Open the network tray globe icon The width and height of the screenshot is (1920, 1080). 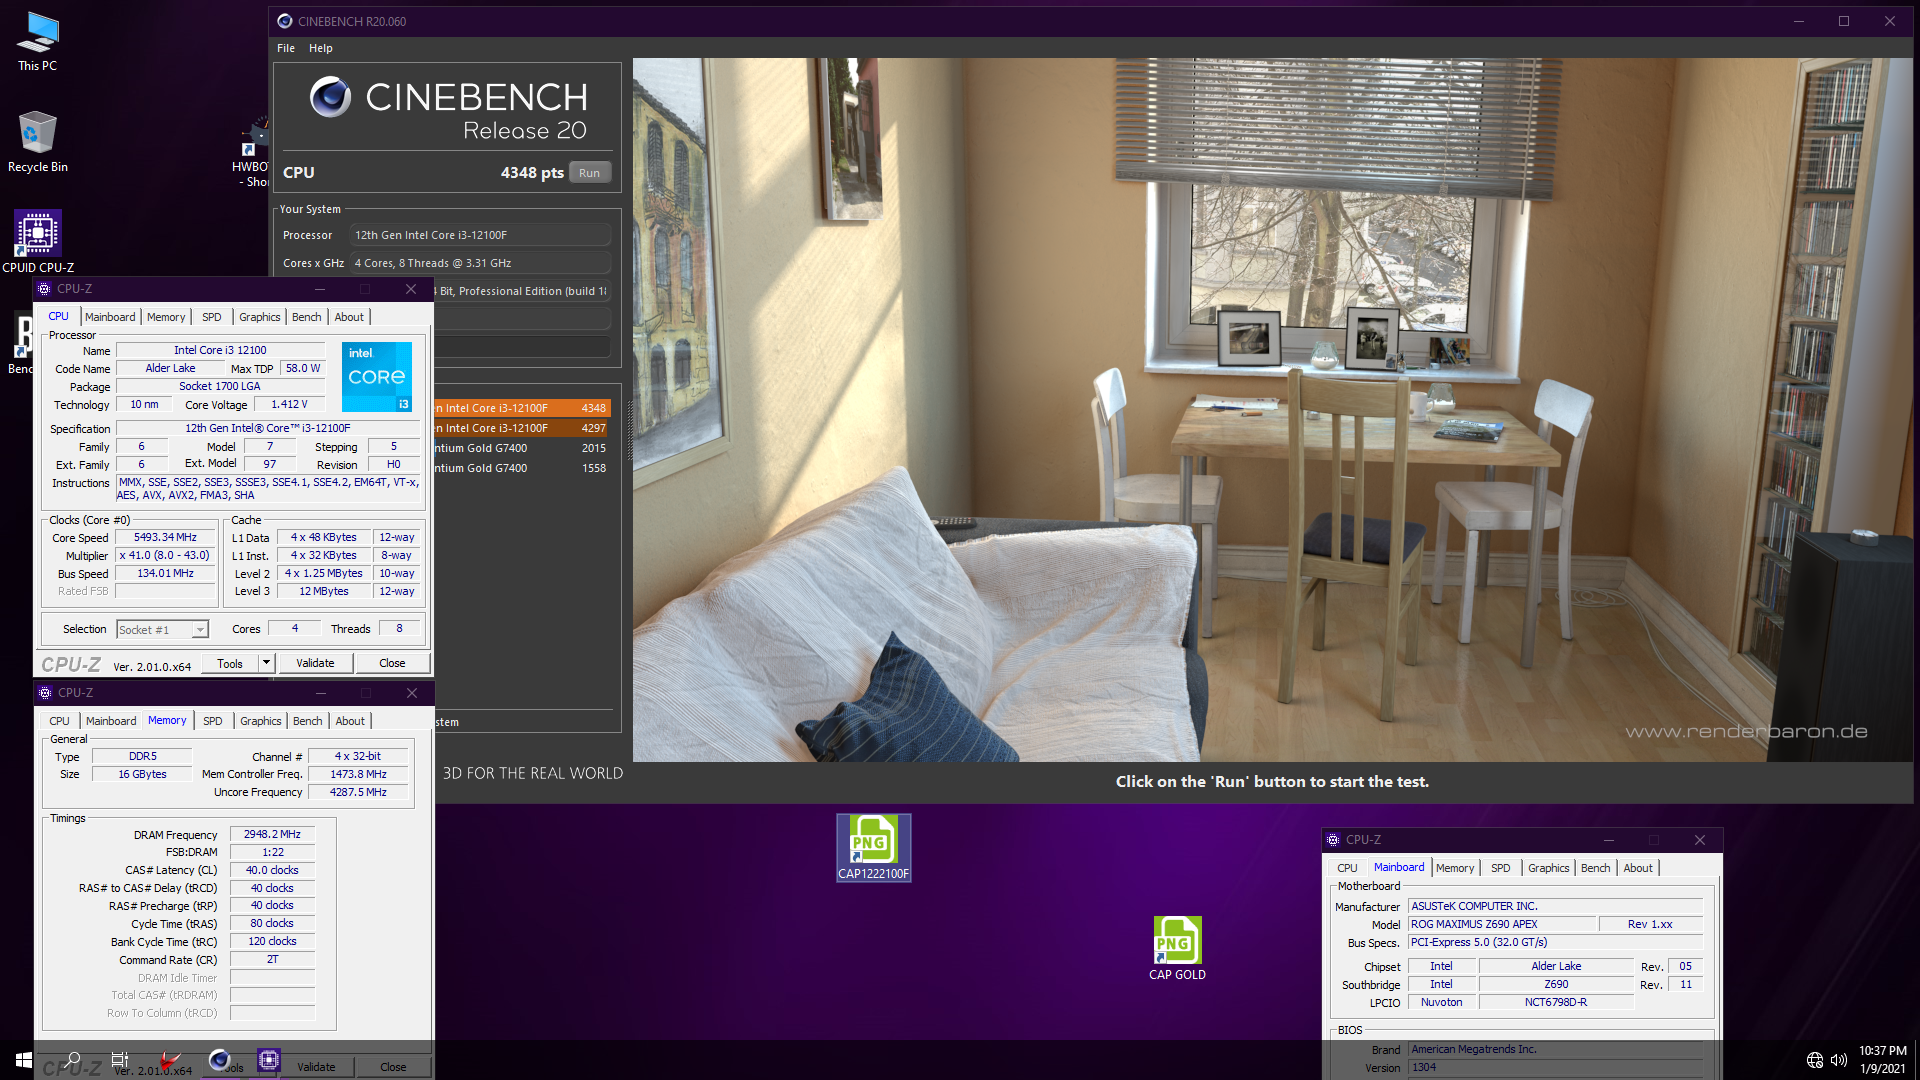point(1814,1060)
